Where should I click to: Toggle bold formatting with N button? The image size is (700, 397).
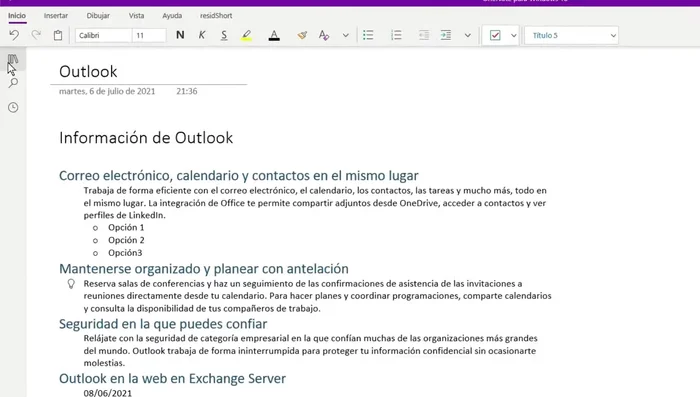coord(180,35)
